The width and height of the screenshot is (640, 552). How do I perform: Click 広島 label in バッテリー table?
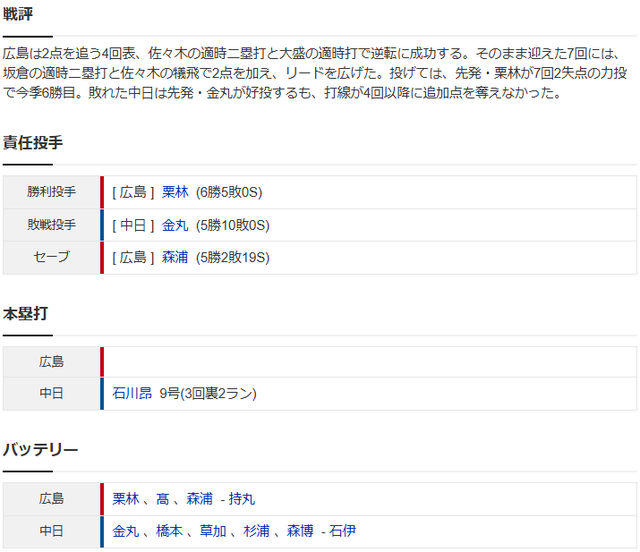click(51, 499)
